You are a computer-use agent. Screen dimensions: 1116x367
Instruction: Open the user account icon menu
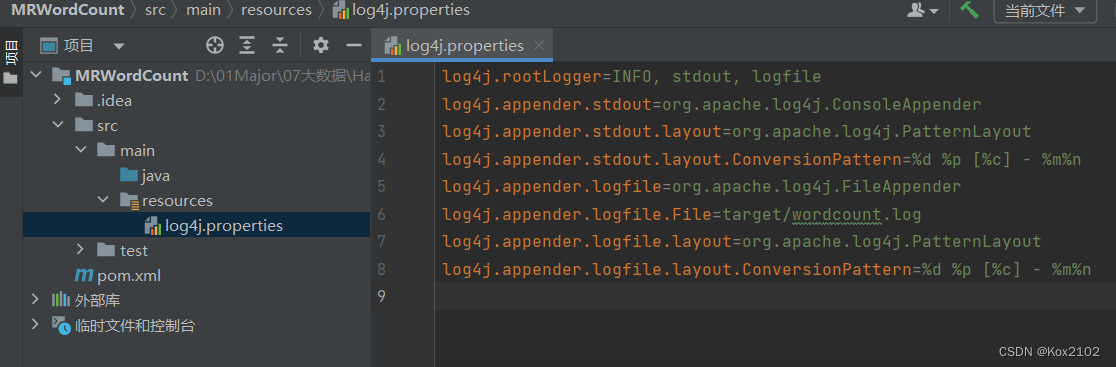click(x=922, y=10)
